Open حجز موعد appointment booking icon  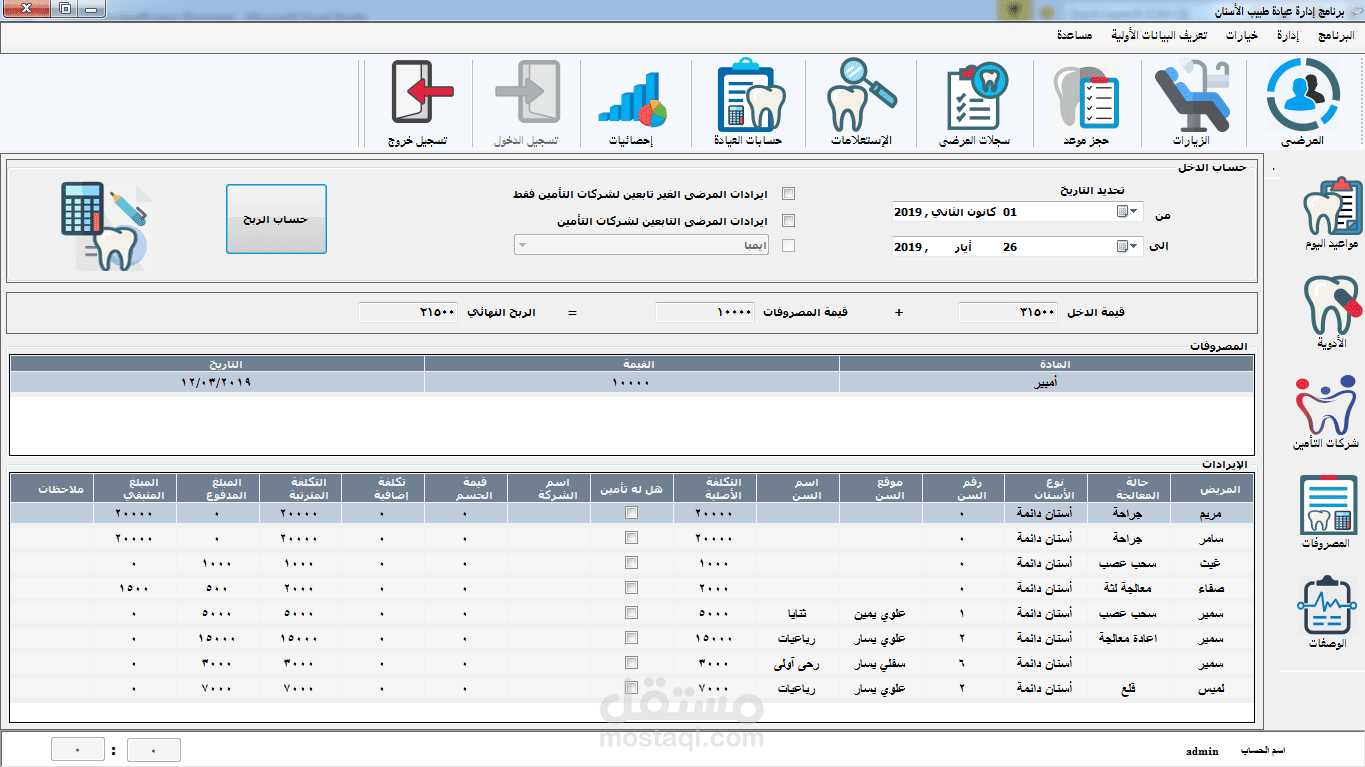point(1085,100)
